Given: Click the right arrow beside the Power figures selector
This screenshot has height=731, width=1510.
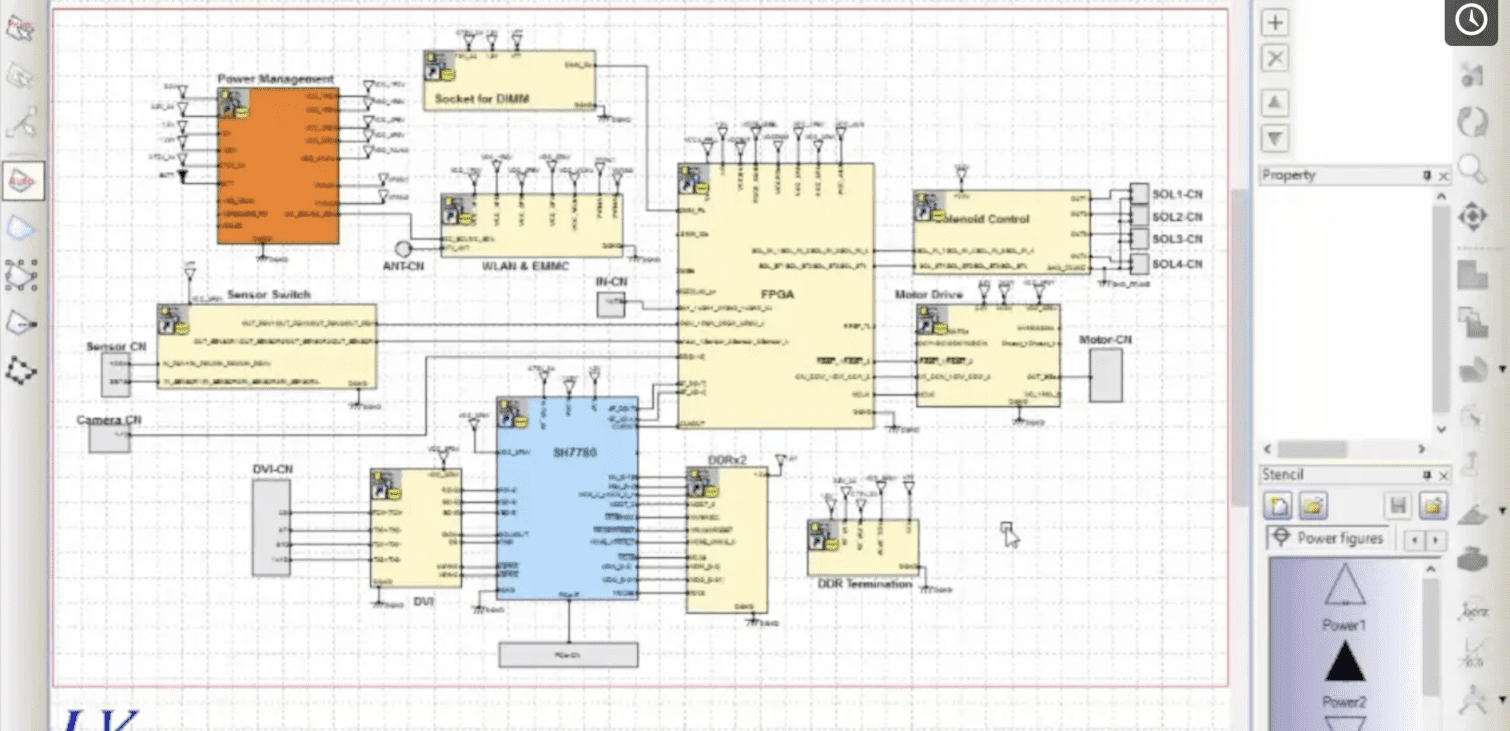Looking at the screenshot, I should 1436,540.
